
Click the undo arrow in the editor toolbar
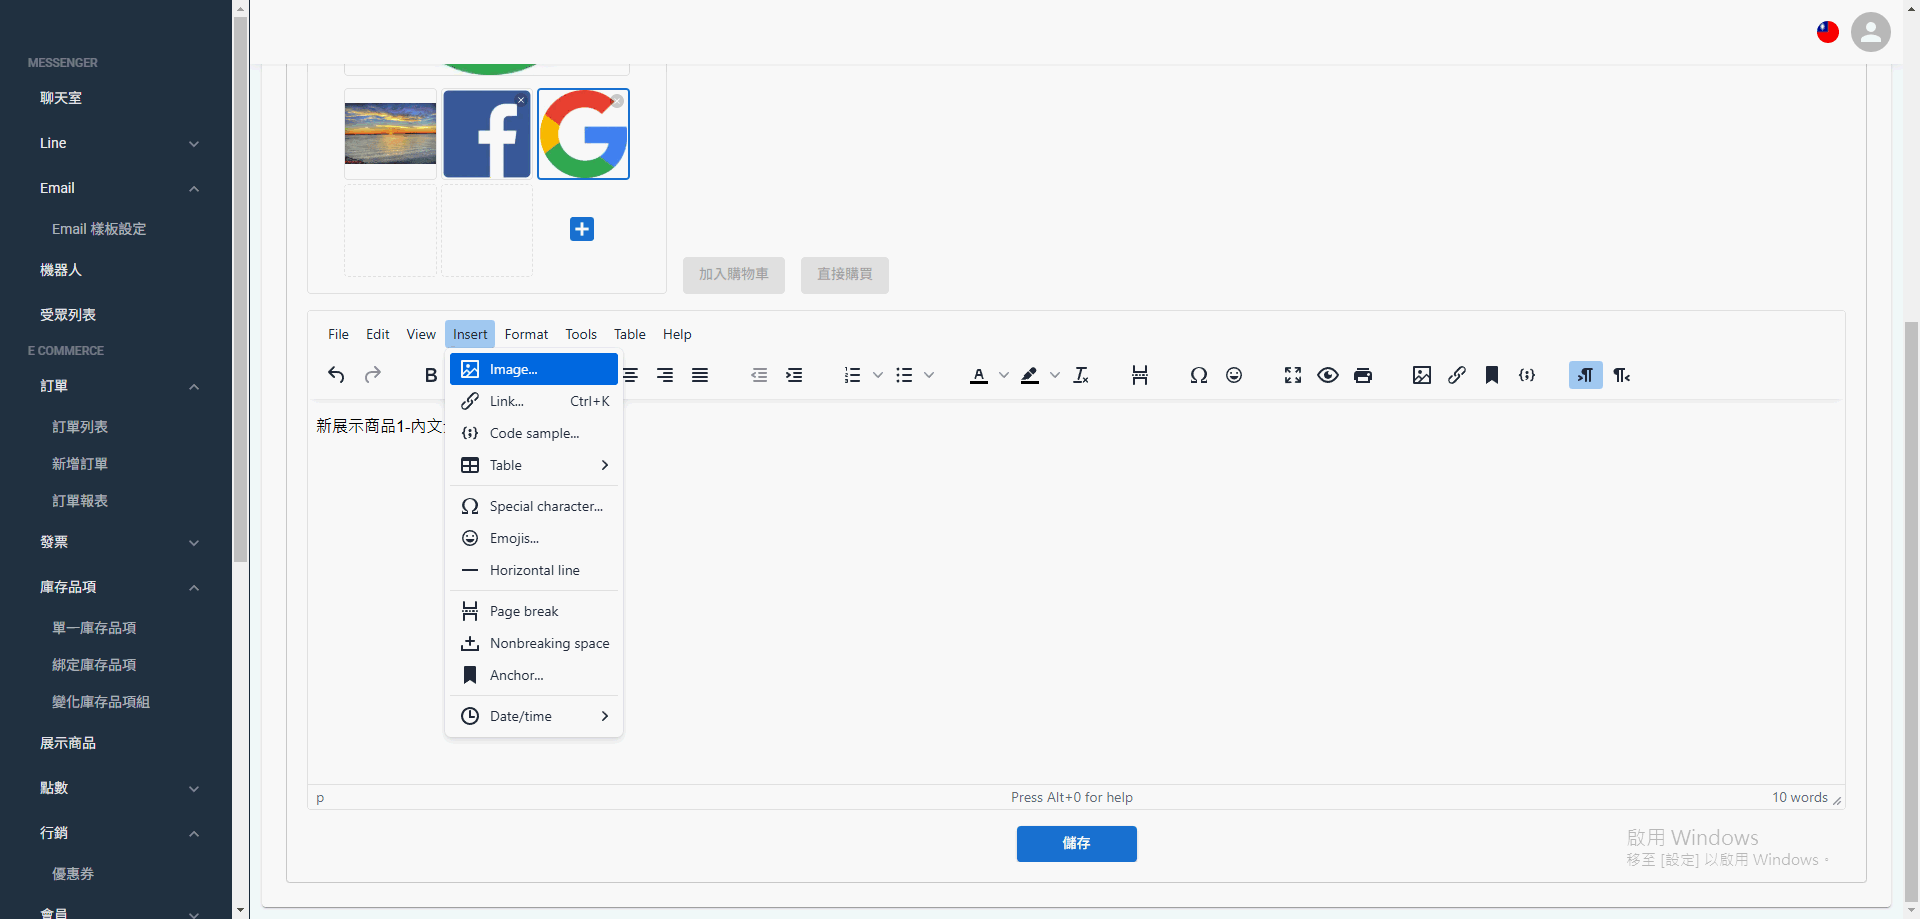[336, 375]
